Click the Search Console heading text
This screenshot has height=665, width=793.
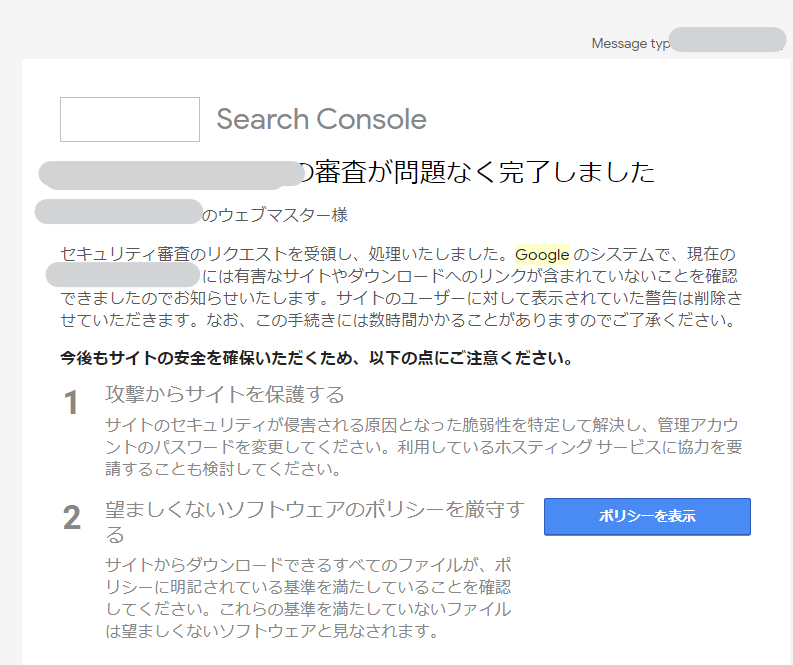point(321,119)
